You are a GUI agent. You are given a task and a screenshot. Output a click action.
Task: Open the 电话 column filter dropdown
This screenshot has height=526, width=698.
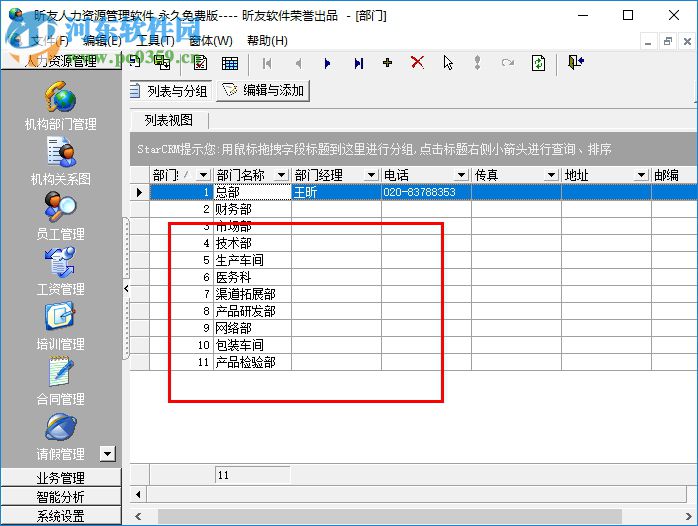[x=461, y=175]
